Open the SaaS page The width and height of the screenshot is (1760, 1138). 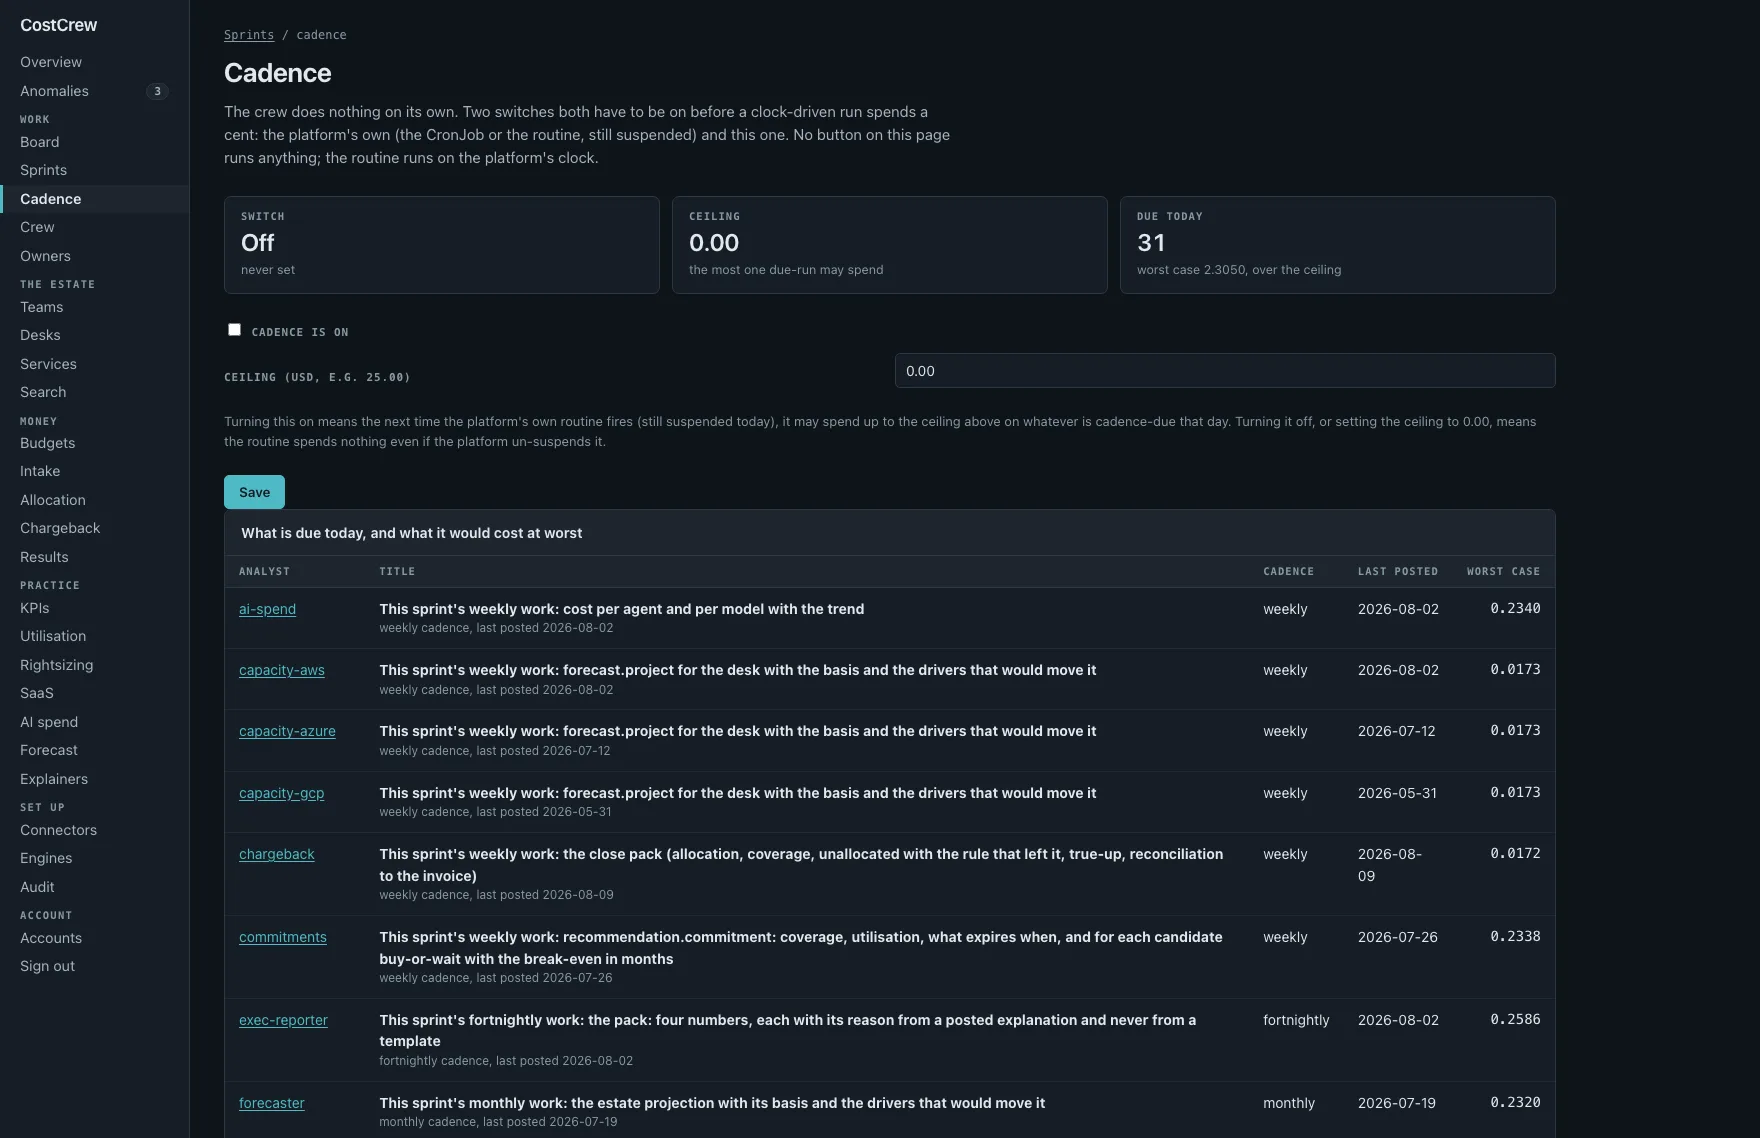tap(94, 693)
